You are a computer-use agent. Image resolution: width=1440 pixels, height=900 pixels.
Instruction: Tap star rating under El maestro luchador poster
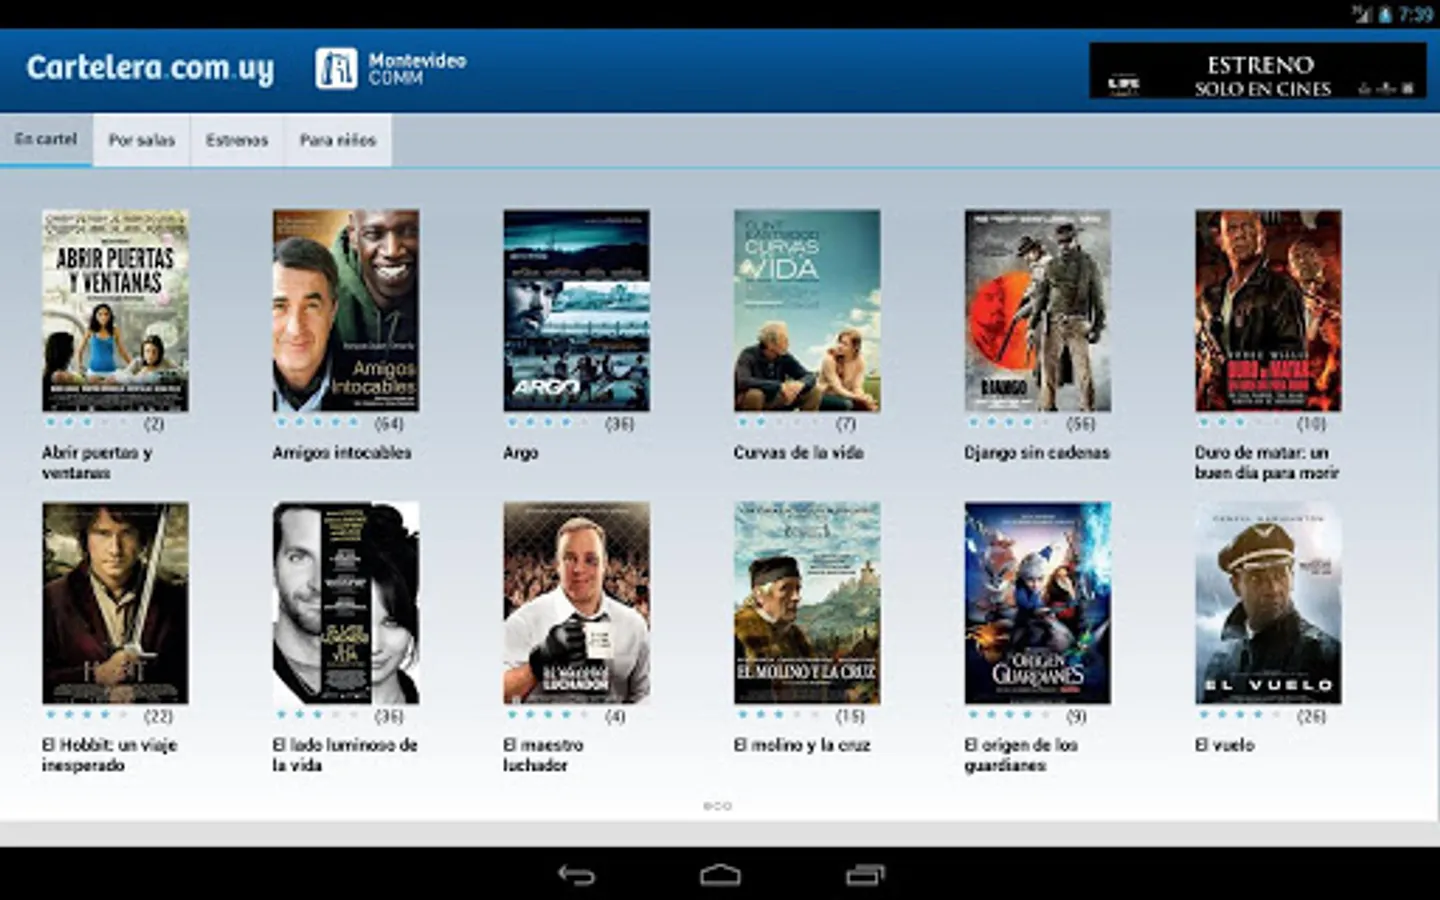pyautogui.click(x=548, y=716)
